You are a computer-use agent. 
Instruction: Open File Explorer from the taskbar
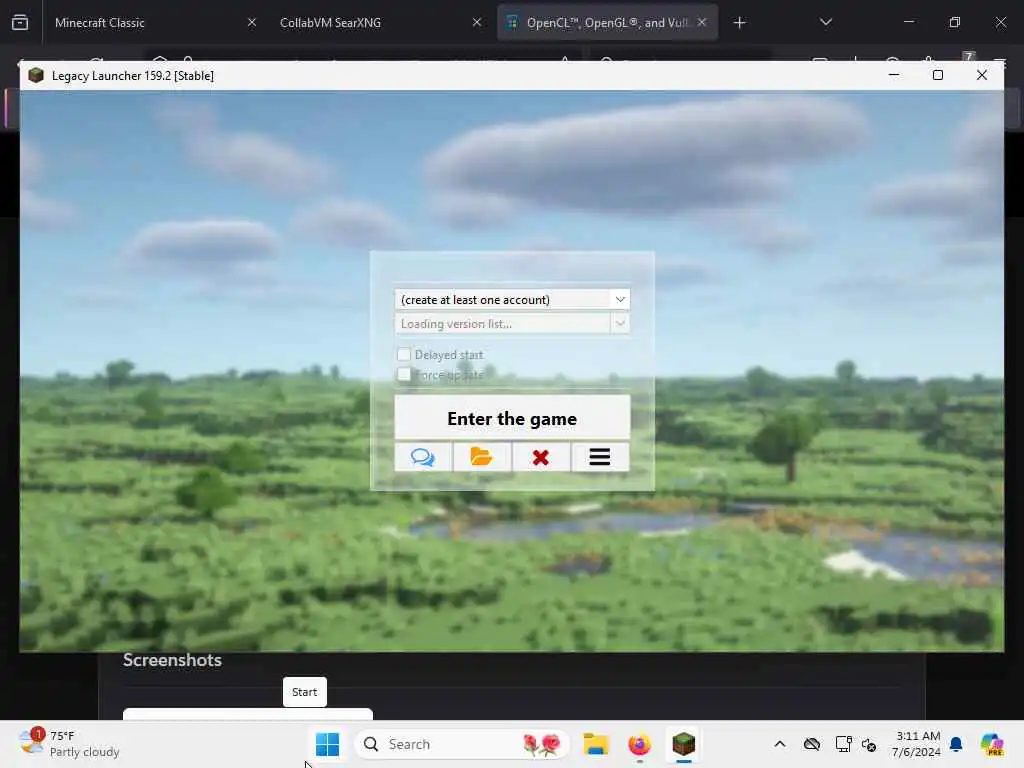click(x=596, y=744)
